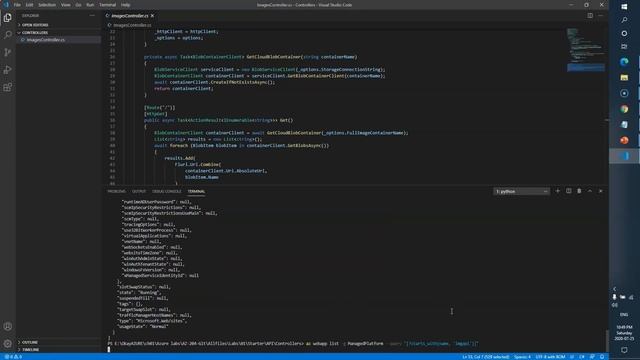
Task: Open the Edit menu
Action: tap(29, 5)
